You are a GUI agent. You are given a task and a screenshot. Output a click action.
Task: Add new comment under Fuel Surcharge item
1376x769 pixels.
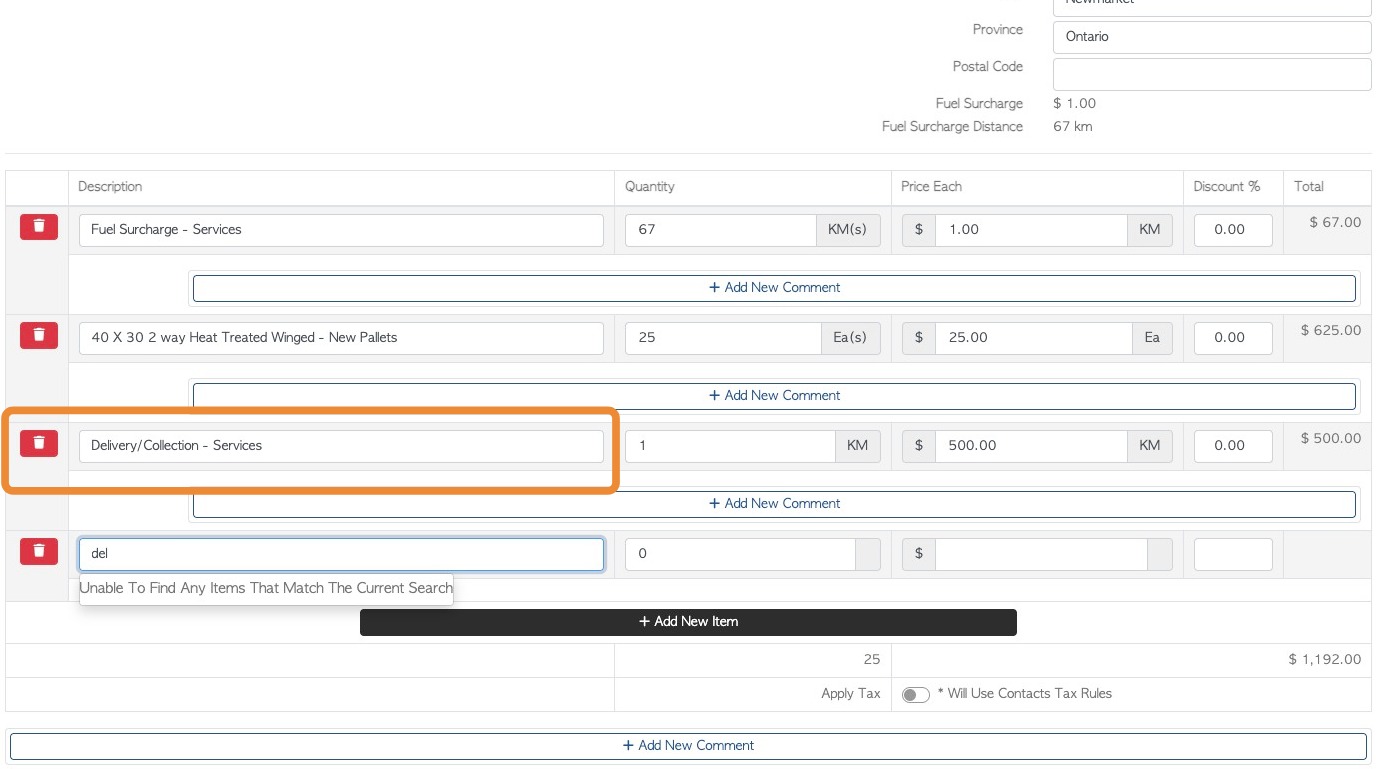774,288
